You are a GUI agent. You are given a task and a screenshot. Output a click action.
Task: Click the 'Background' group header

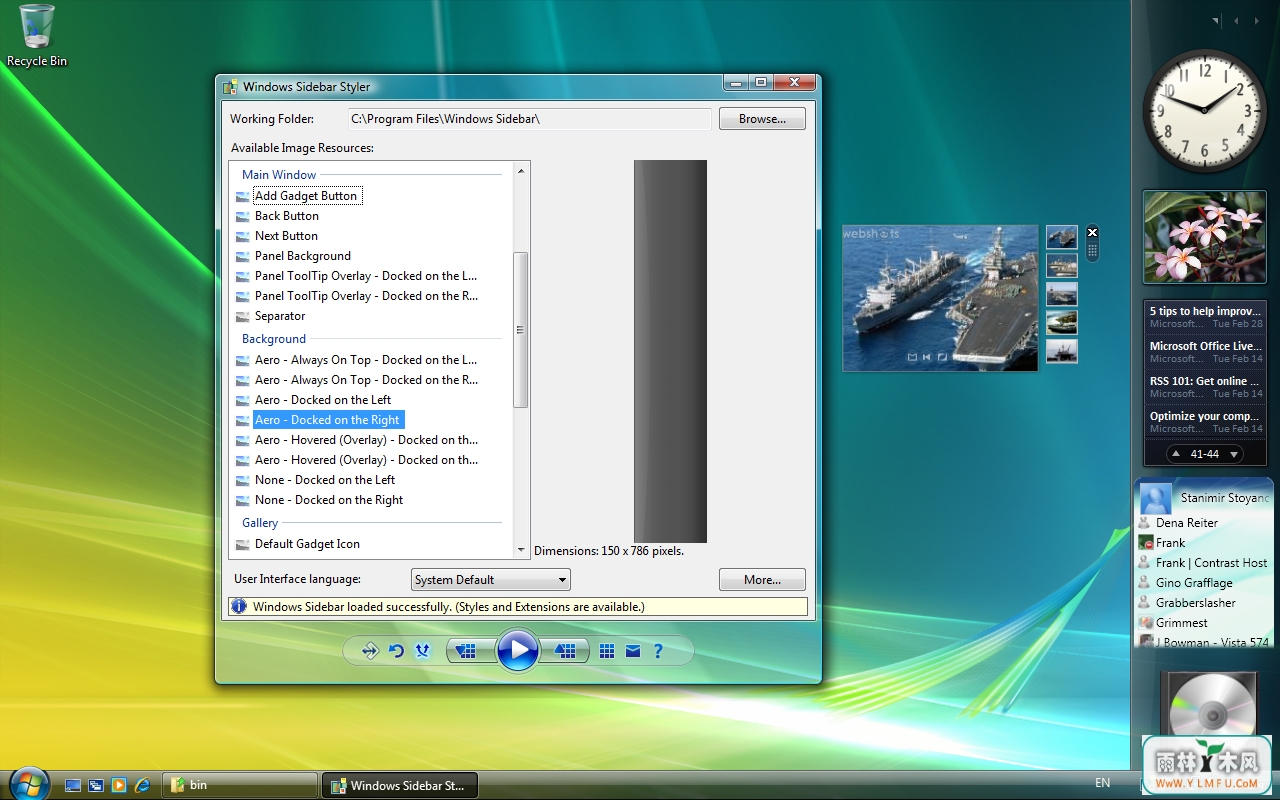point(274,339)
